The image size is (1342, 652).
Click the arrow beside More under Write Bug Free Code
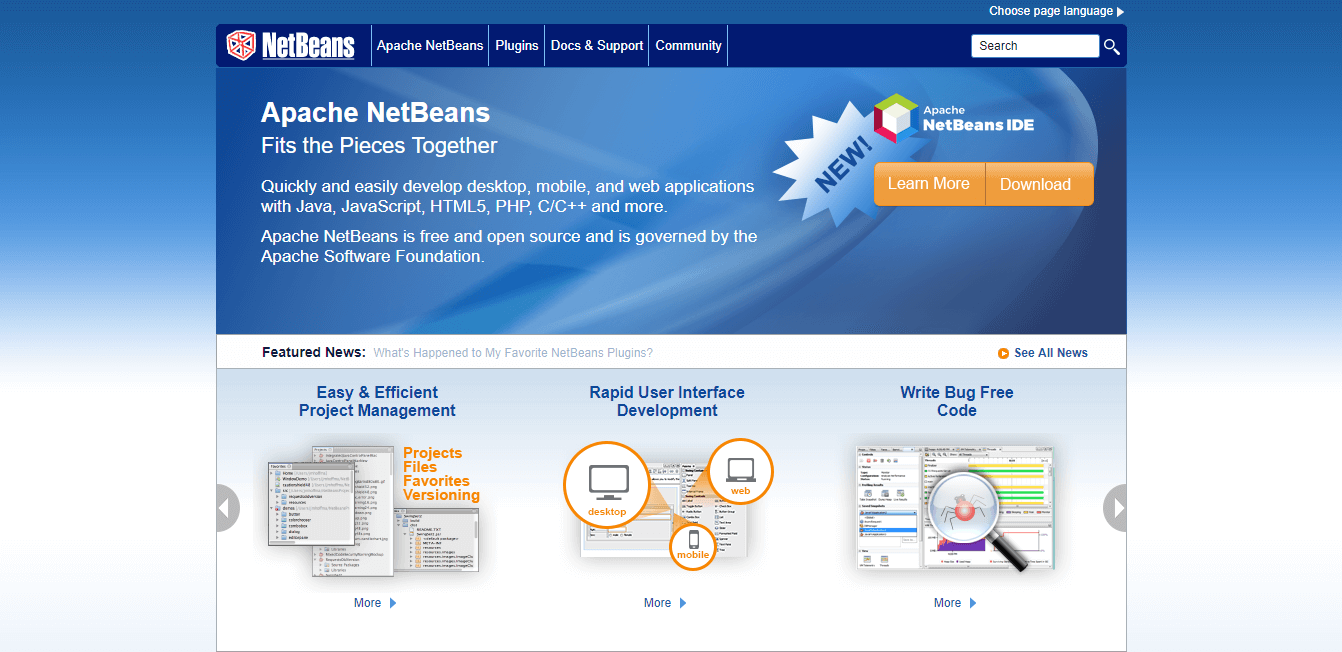tap(973, 603)
